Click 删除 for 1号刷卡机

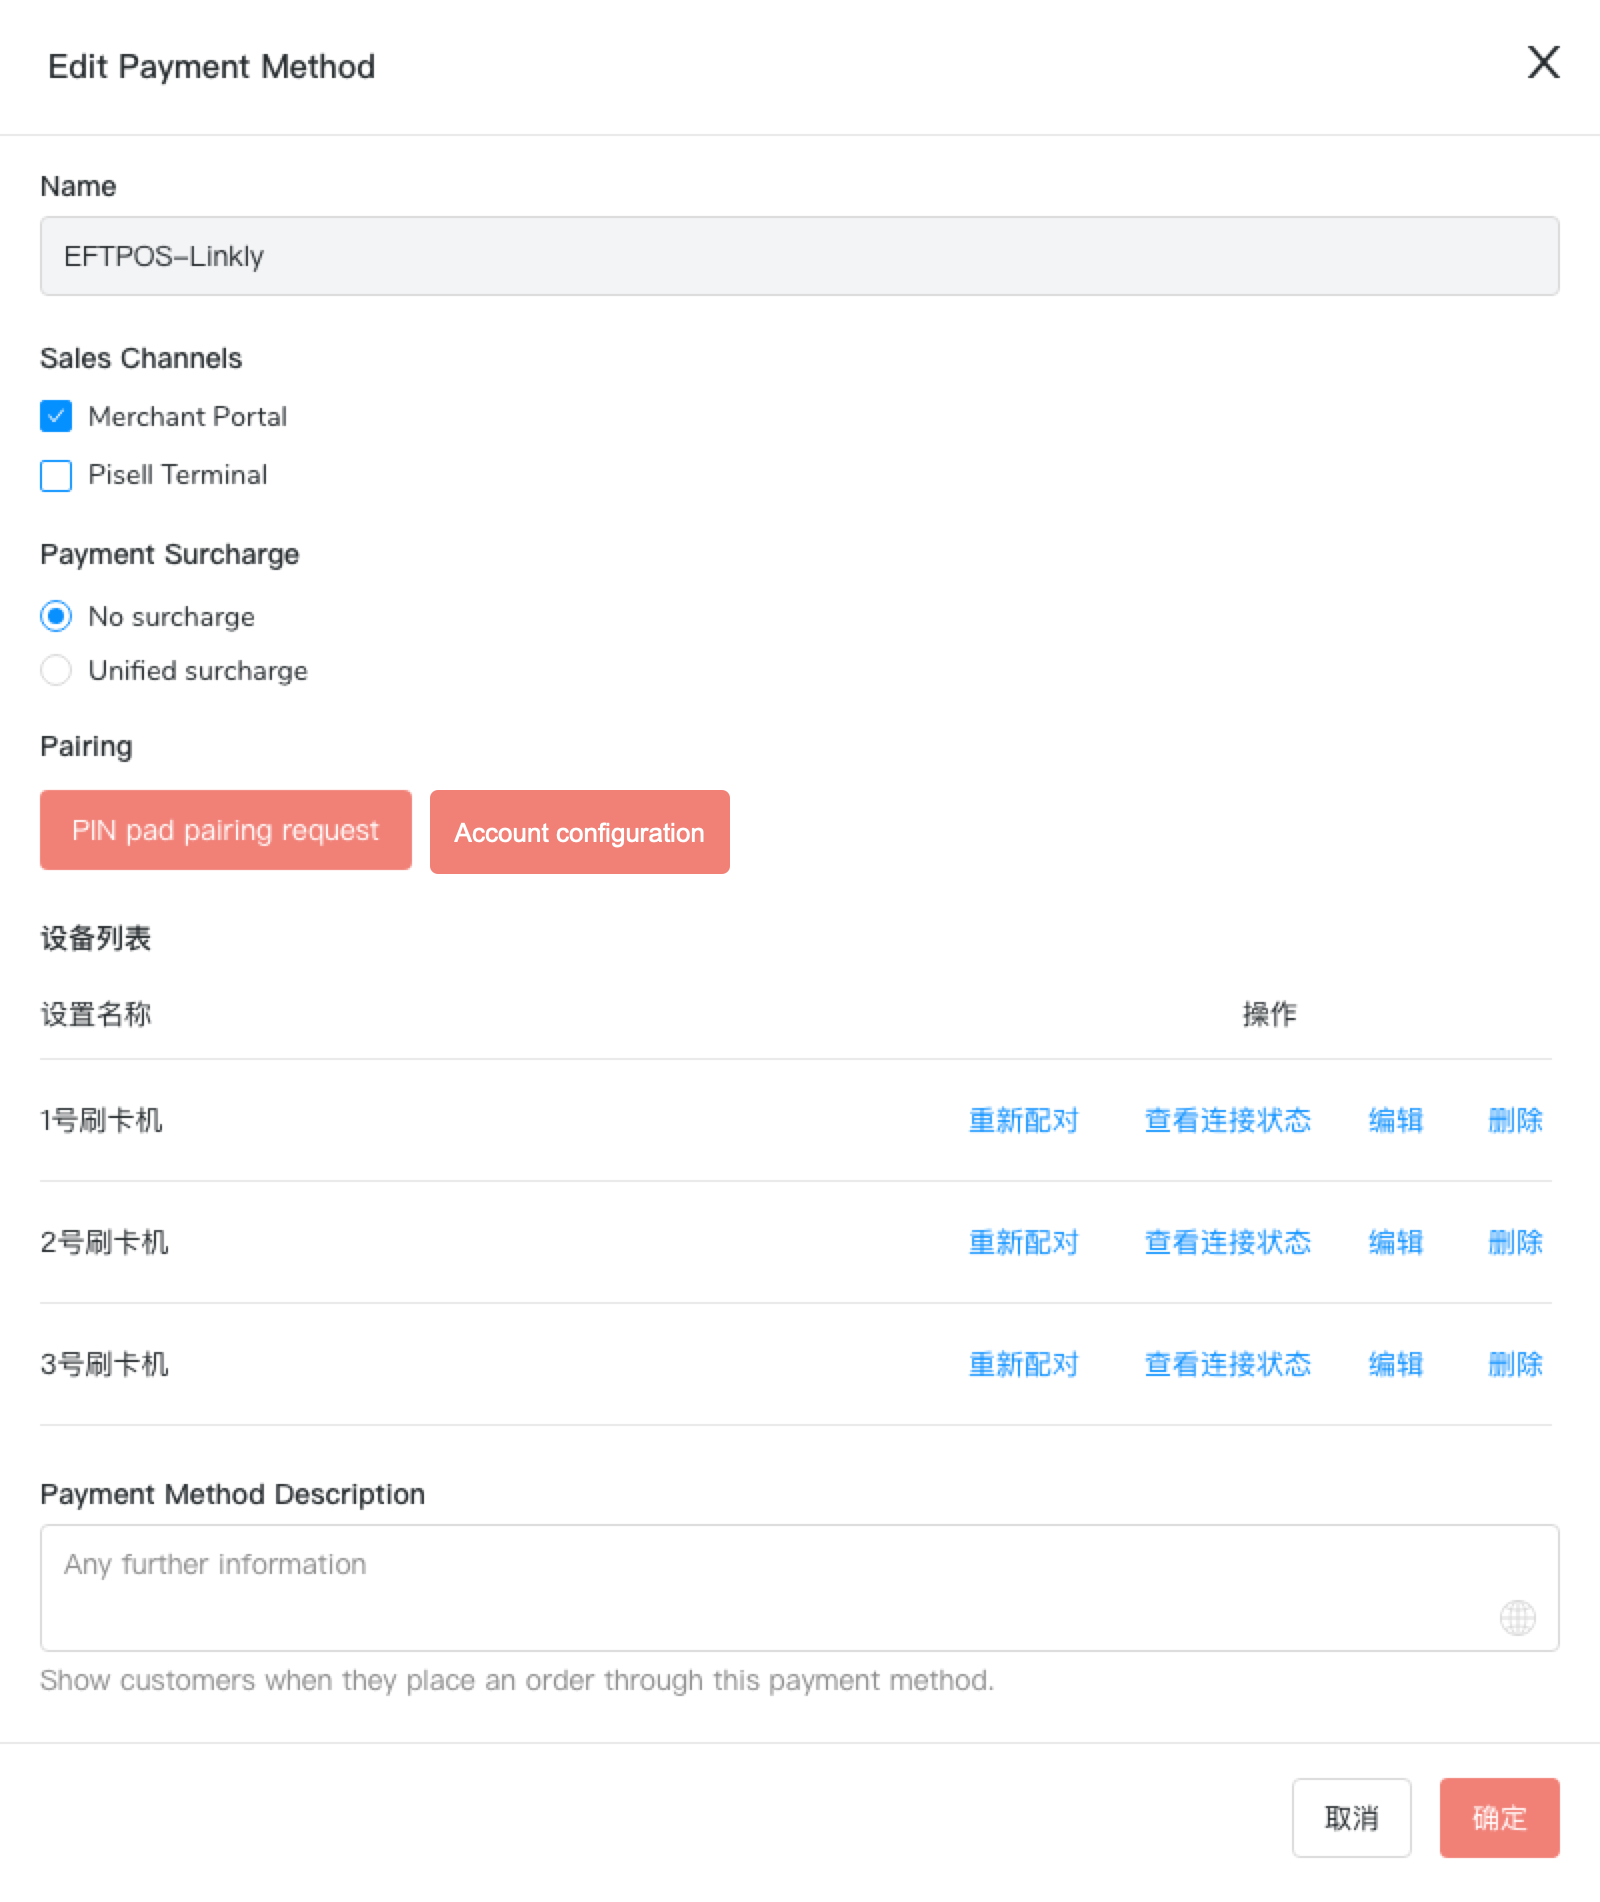click(1516, 1120)
